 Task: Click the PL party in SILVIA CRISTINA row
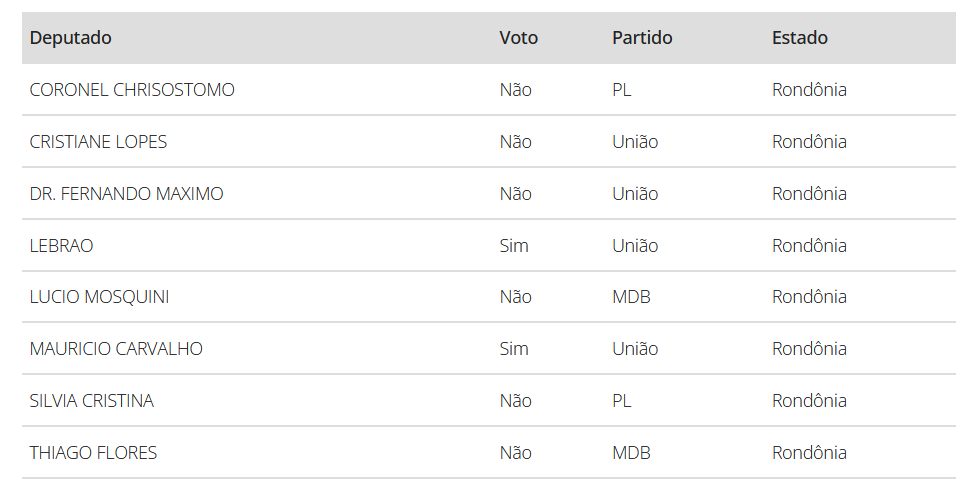[622, 401]
